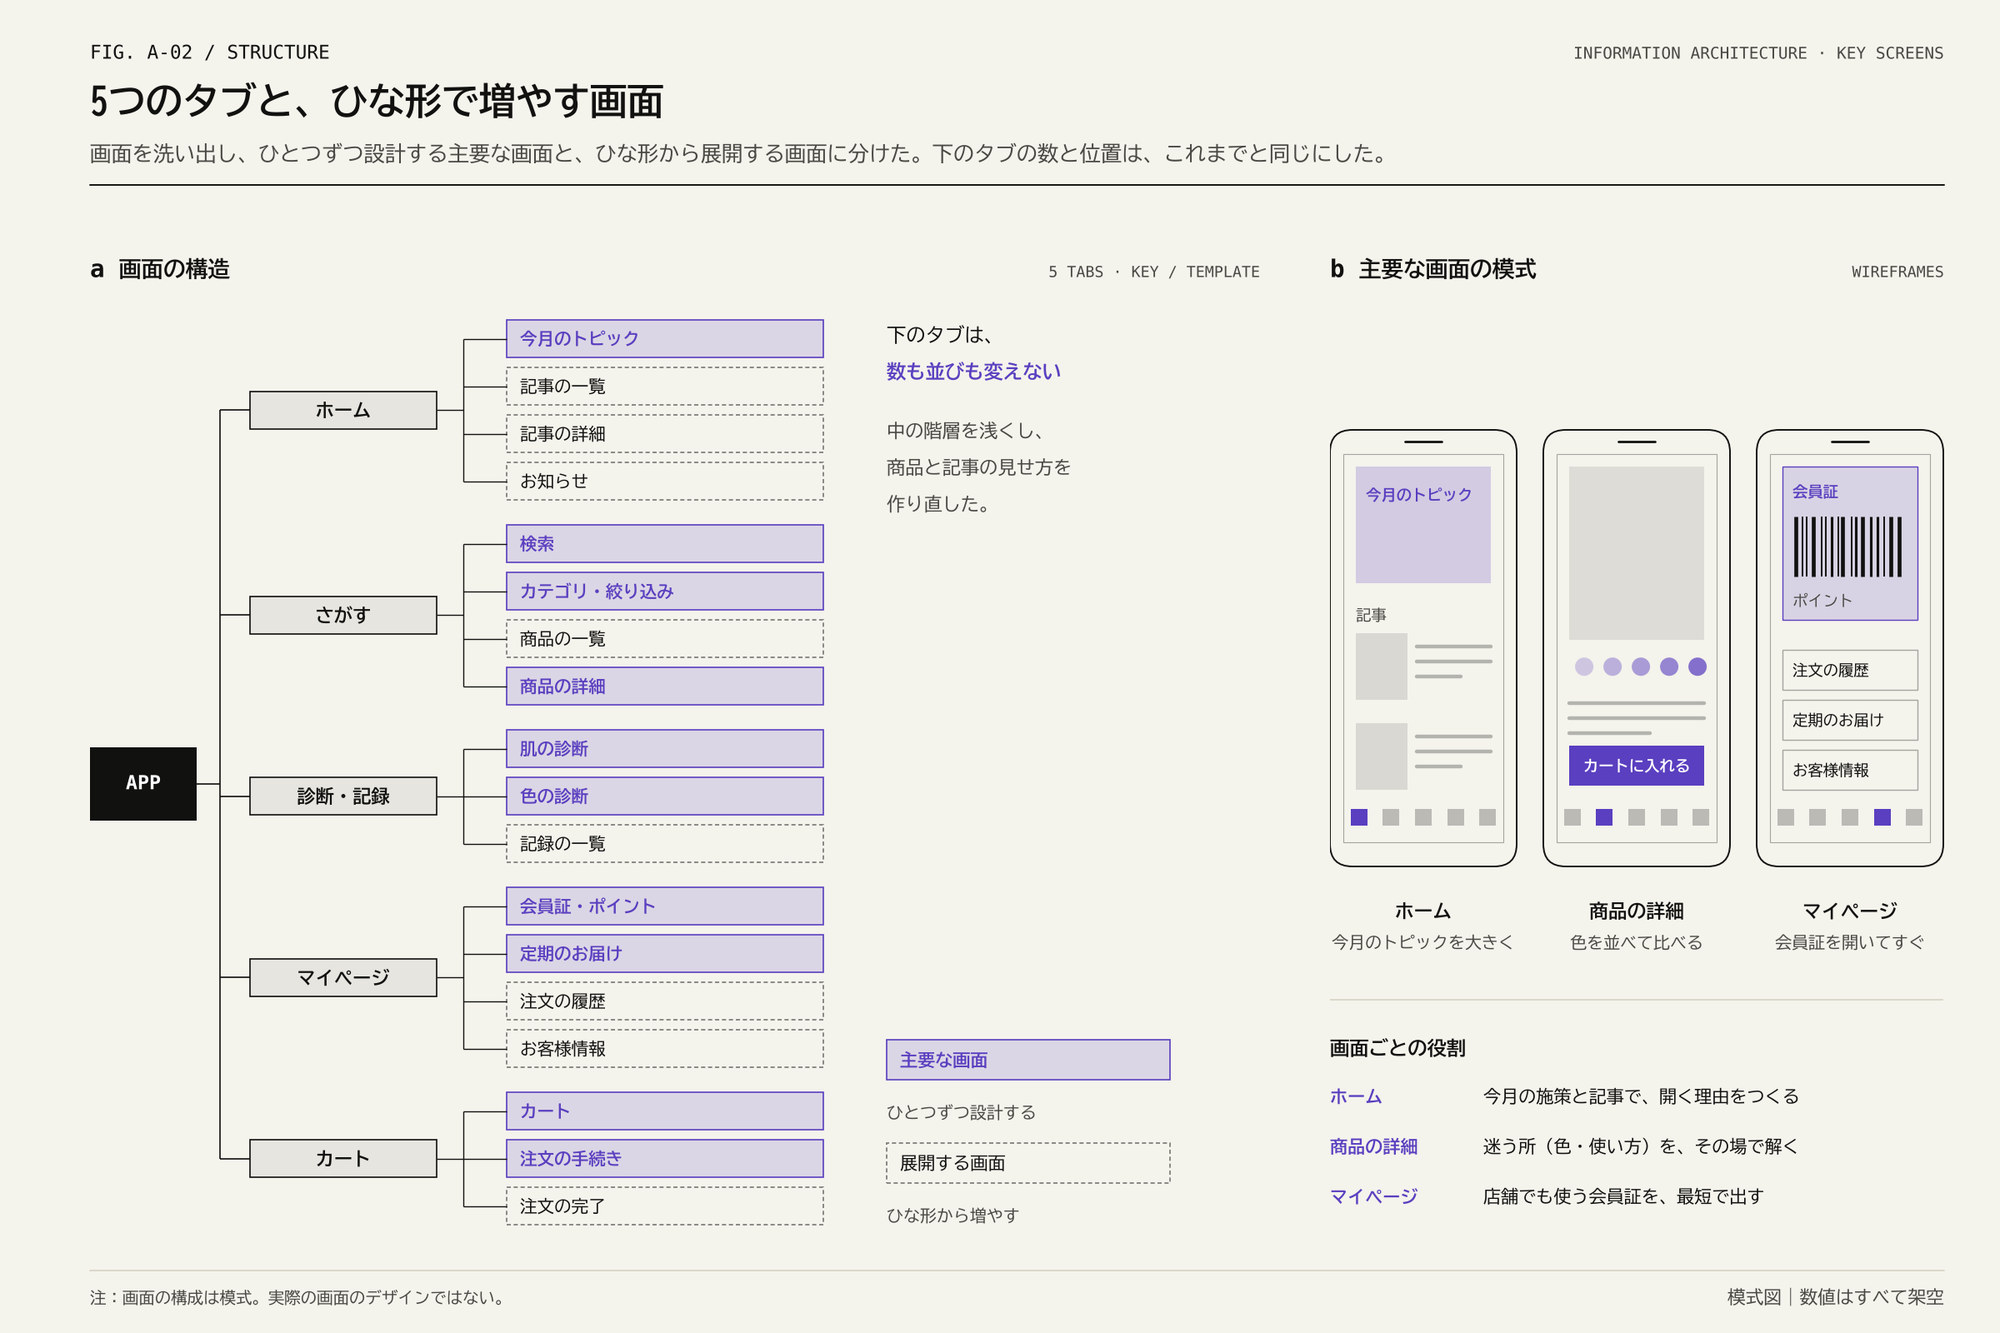
Task: Click the 記録の一覧 dashed box
Action: pyautogui.click(x=665, y=843)
